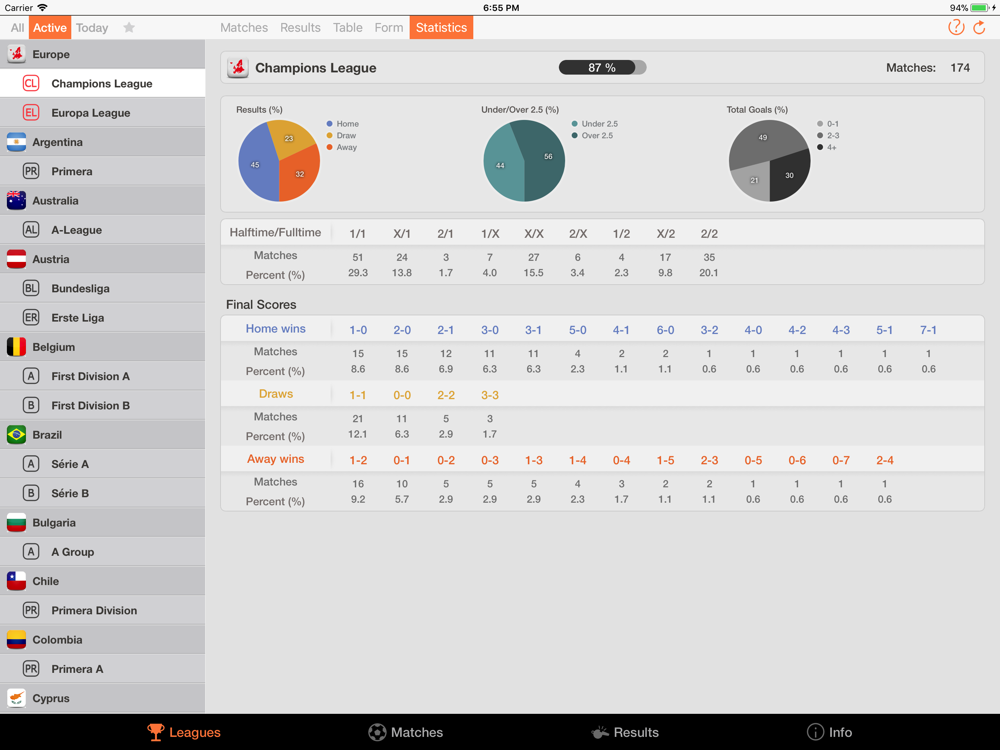
Task: Open Chile Primera Division league
Action: click(103, 610)
